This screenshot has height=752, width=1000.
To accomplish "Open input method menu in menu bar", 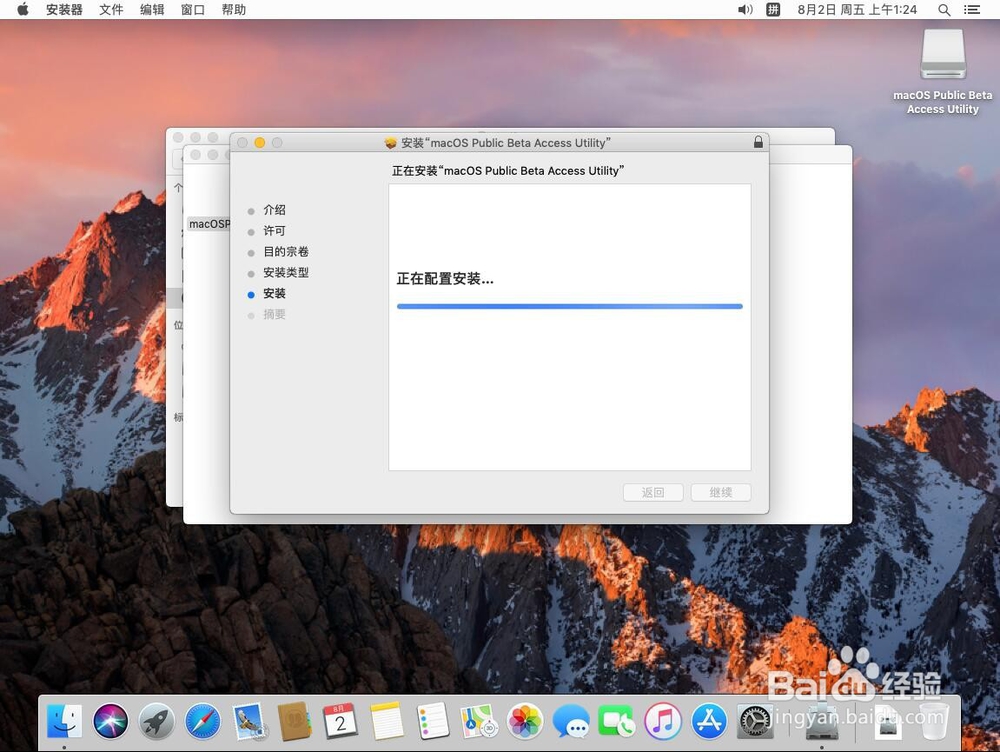I will [773, 10].
